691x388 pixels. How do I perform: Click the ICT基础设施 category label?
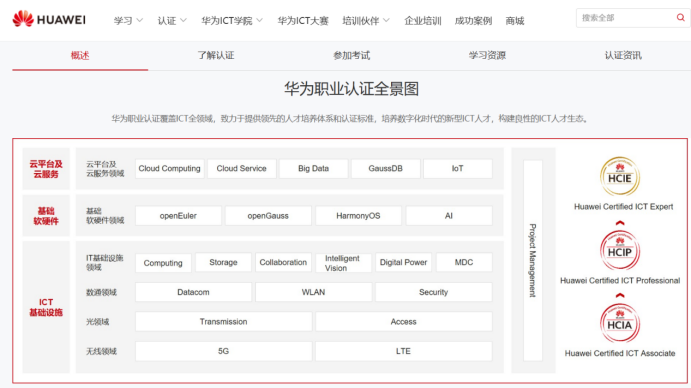[46, 307]
